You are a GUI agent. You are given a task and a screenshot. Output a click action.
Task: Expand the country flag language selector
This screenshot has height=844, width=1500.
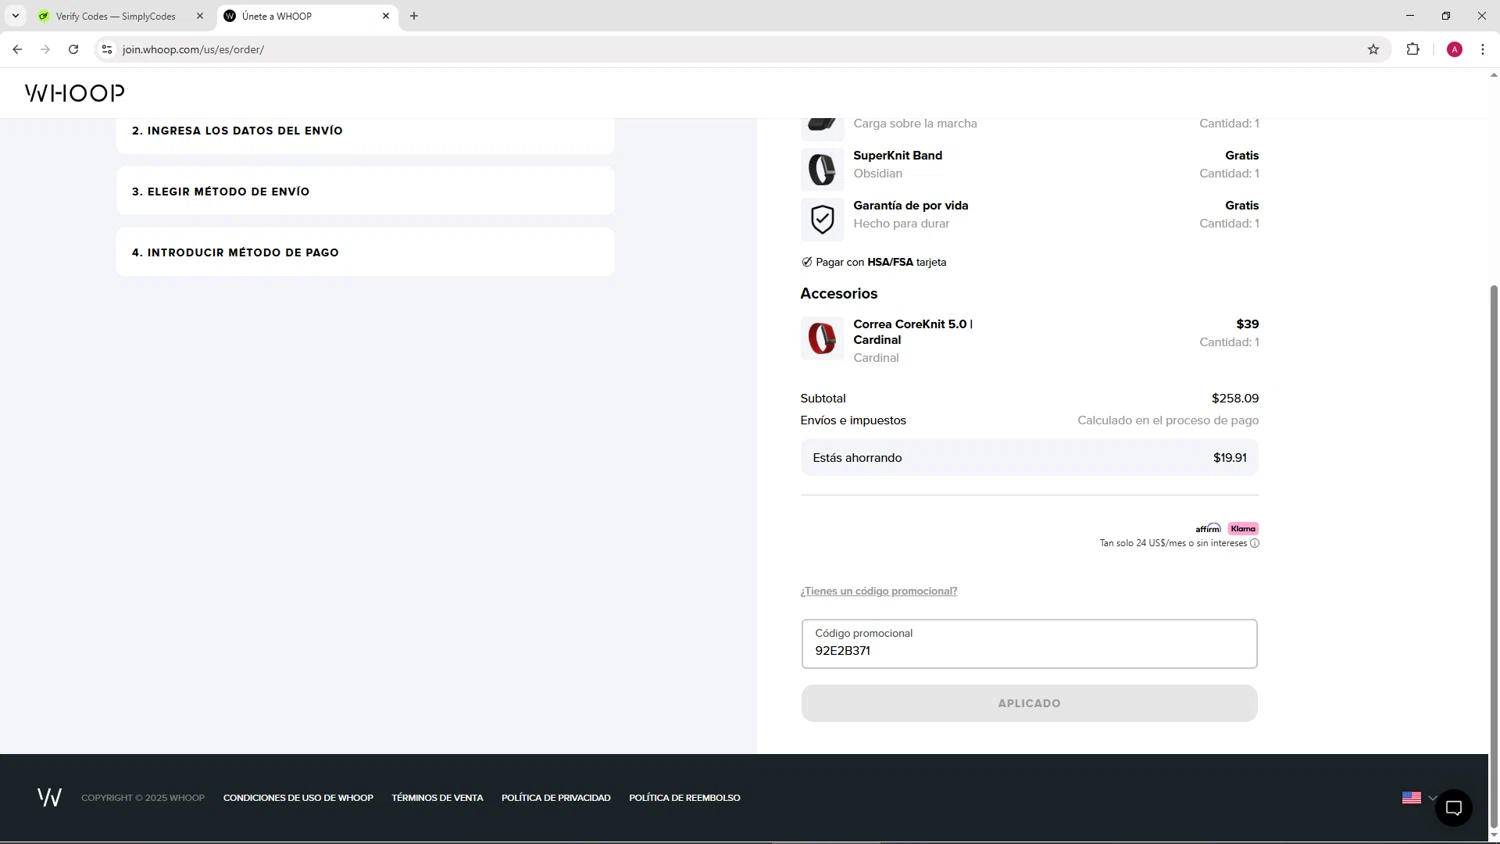(1418, 797)
